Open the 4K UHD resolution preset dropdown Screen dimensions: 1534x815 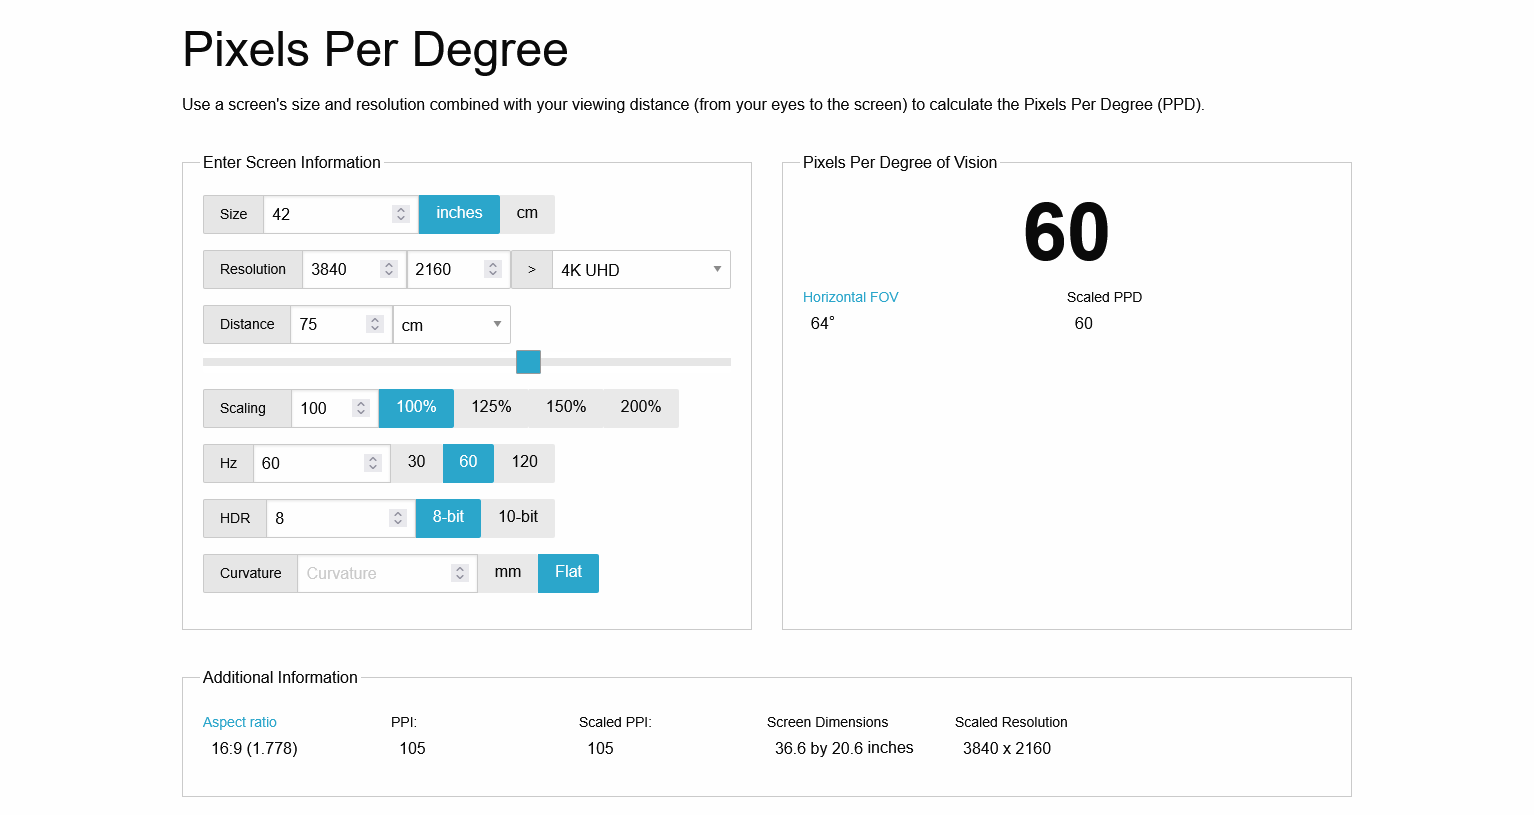coord(641,269)
